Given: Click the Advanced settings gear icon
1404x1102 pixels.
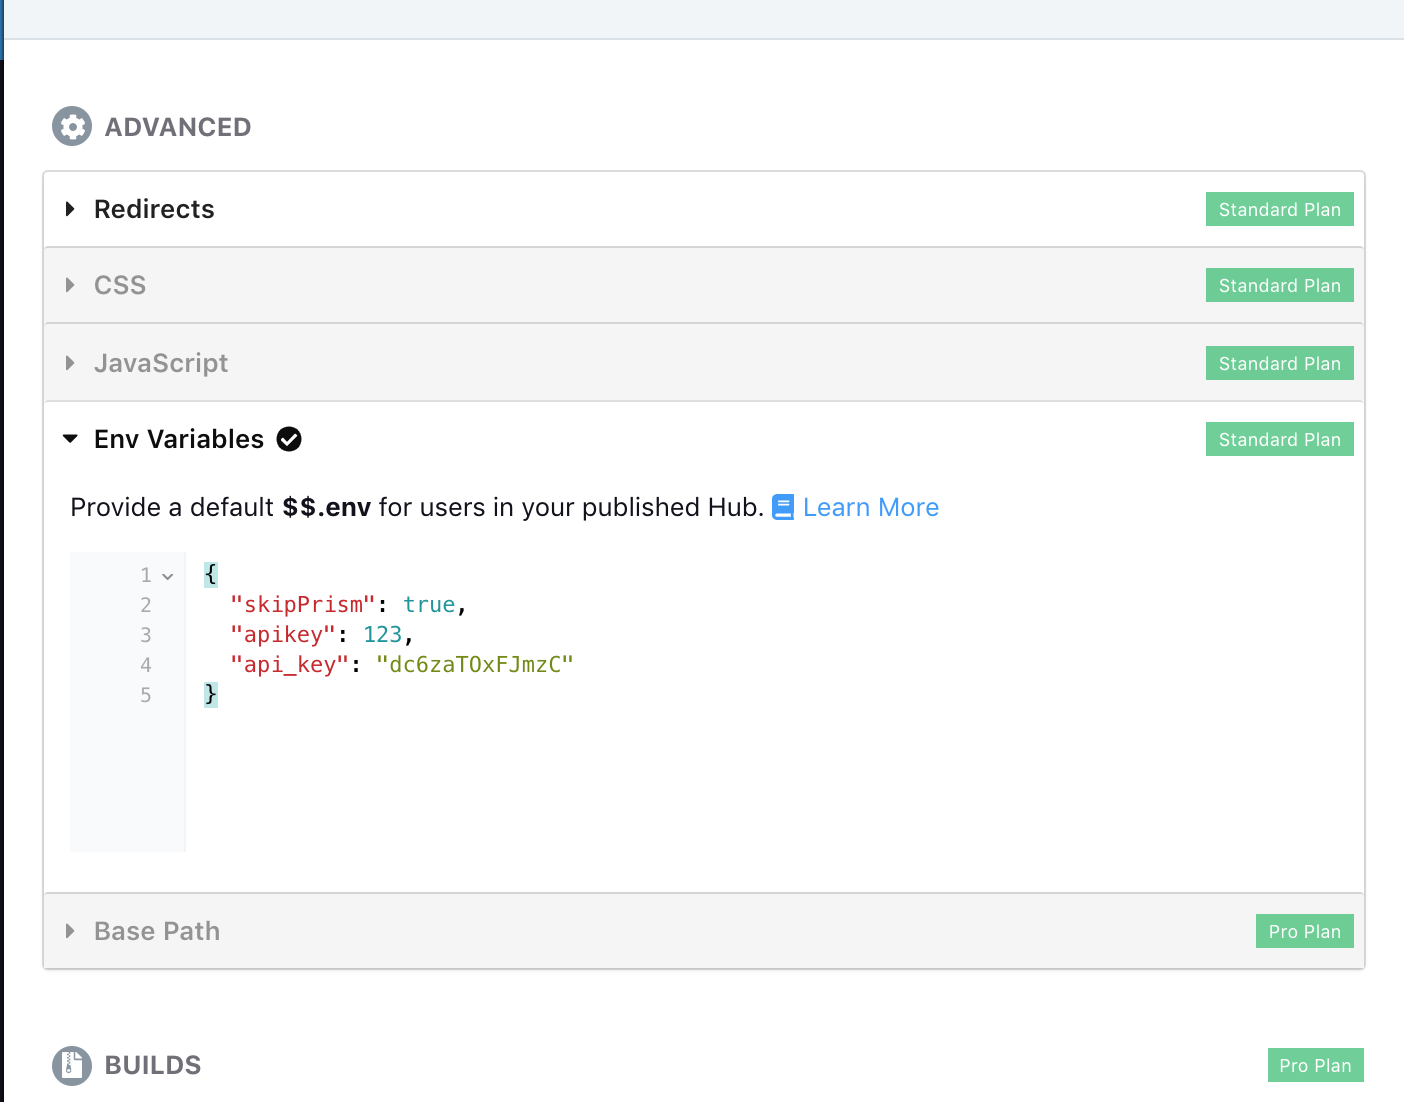Looking at the screenshot, I should [x=71, y=126].
